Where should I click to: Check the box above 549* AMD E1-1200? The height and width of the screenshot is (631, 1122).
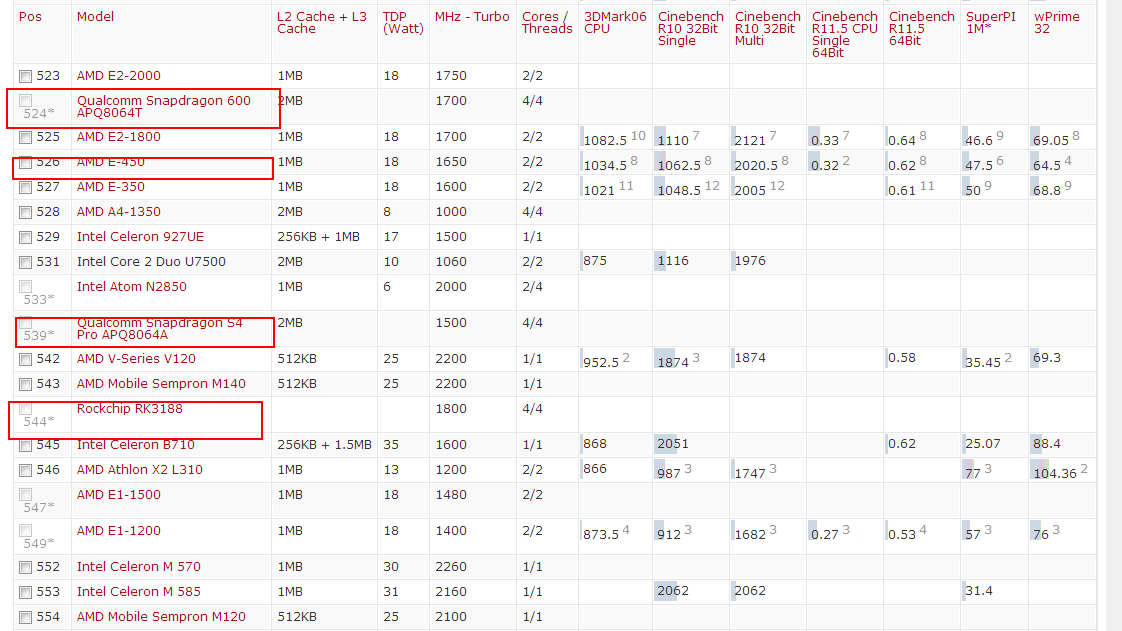(26, 530)
